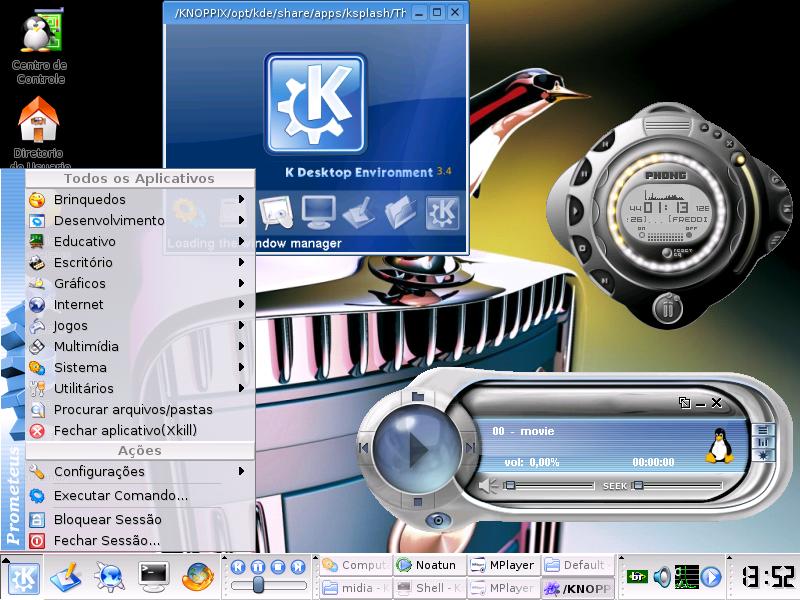Launch the office pencil icon in panel
The width and height of the screenshot is (800, 600).
(x=65, y=578)
